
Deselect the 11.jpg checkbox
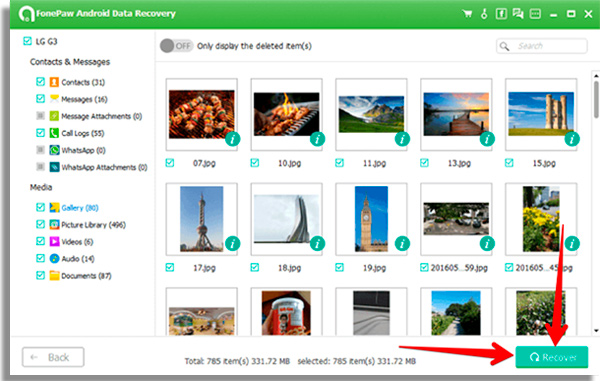[339, 163]
